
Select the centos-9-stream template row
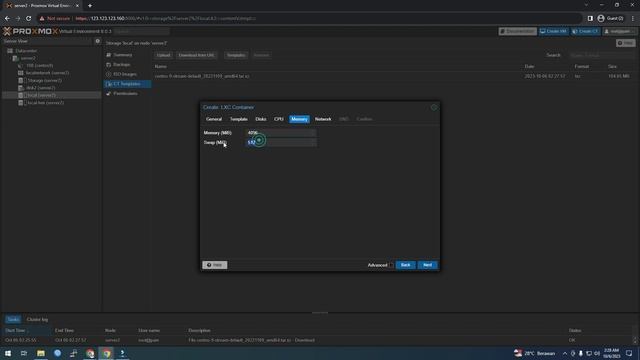pyautogui.click(x=393, y=76)
